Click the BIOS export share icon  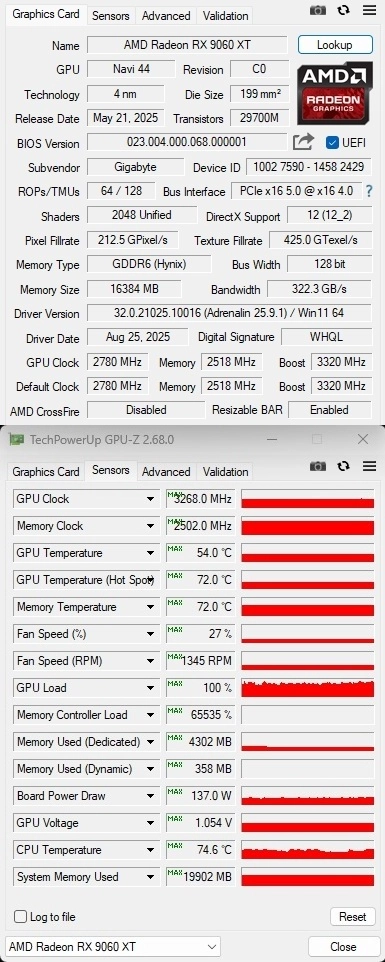click(x=303, y=142)
